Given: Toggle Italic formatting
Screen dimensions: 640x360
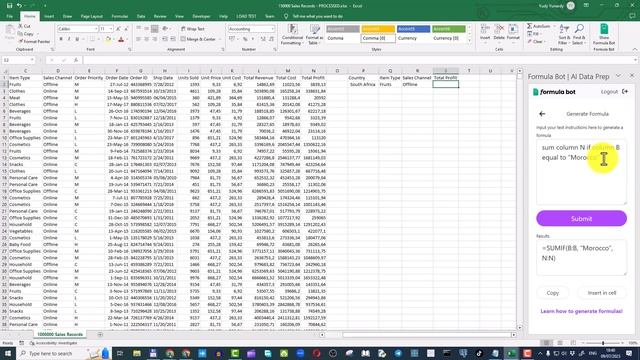Looking at the screenshot, I should (x=69, y=39).
